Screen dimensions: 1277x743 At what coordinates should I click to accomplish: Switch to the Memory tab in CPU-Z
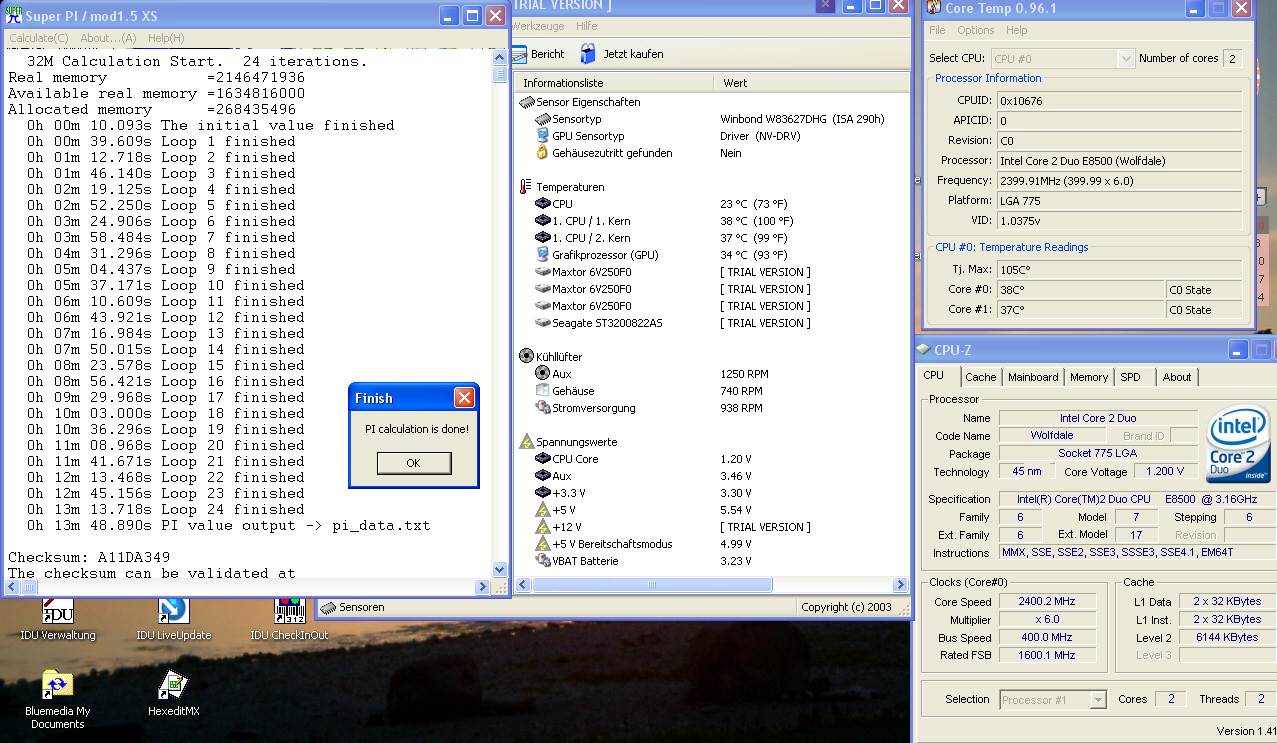1089,377
